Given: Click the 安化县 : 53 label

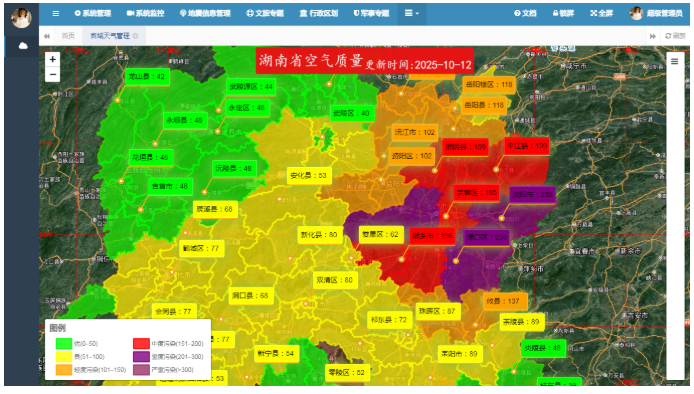Looking at the screenshot, I should point(309,176).
